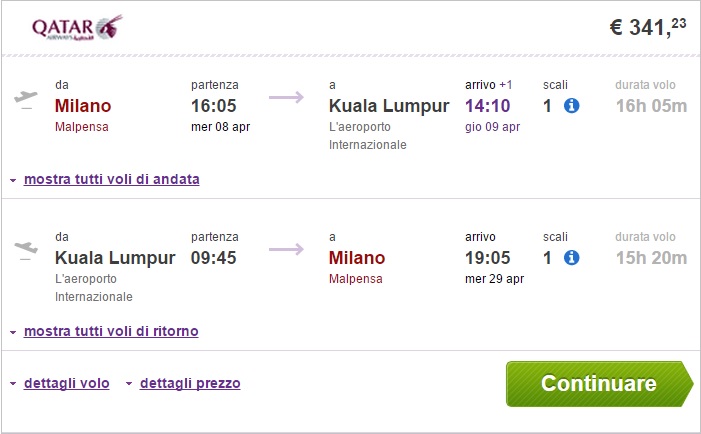The image size is (701, 434).
Task: Click the outbound flight direction arrow
Action: 286,98
